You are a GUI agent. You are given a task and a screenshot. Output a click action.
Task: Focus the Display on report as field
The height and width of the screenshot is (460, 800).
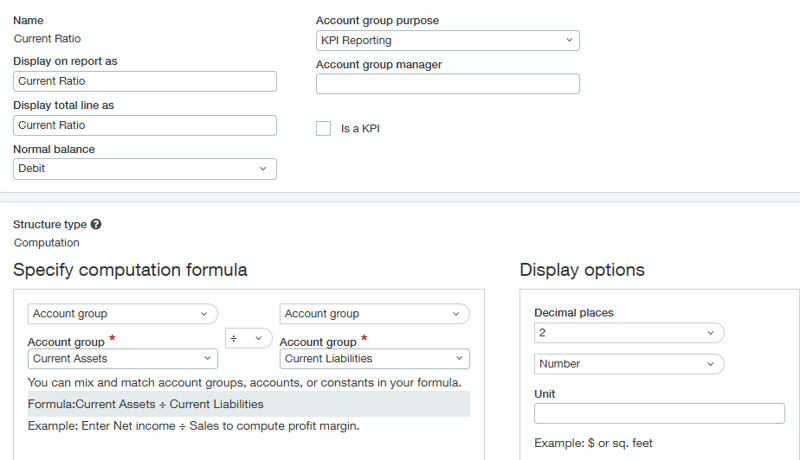pyautogui.click(x=144, y=82)
